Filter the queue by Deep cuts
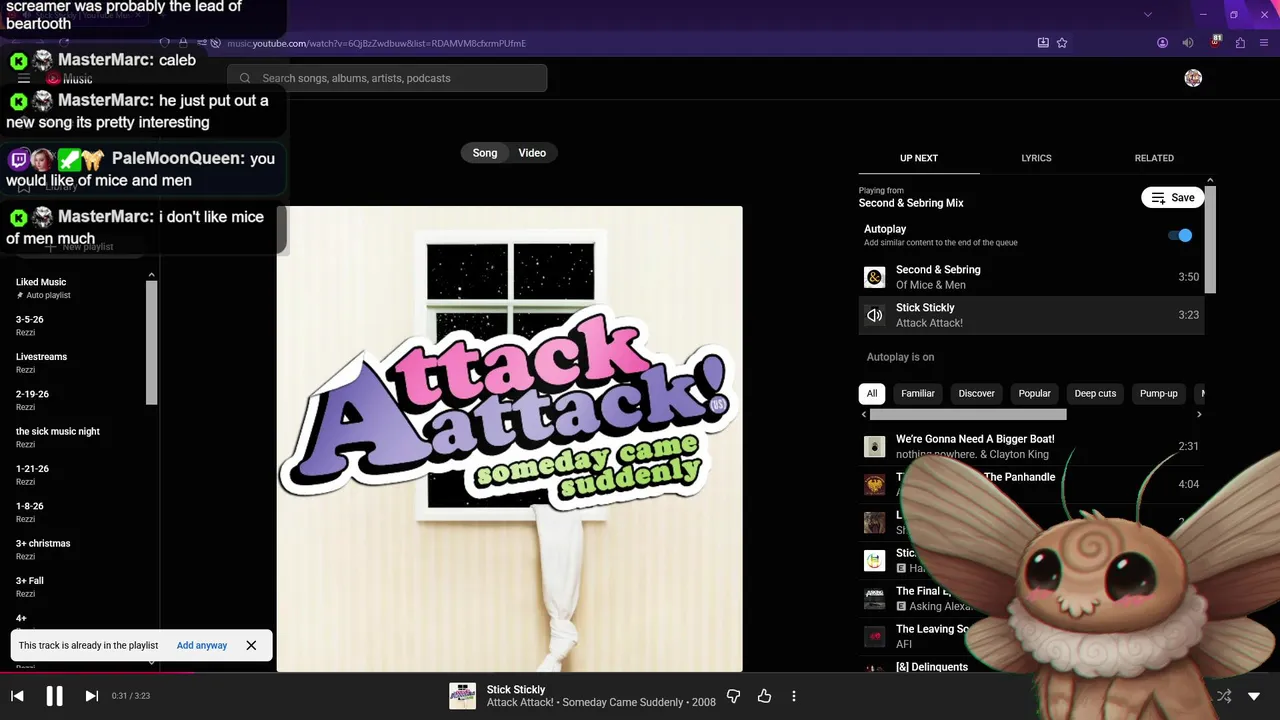The height and width of the screenshot is (720, 1280). (1095, 393)
